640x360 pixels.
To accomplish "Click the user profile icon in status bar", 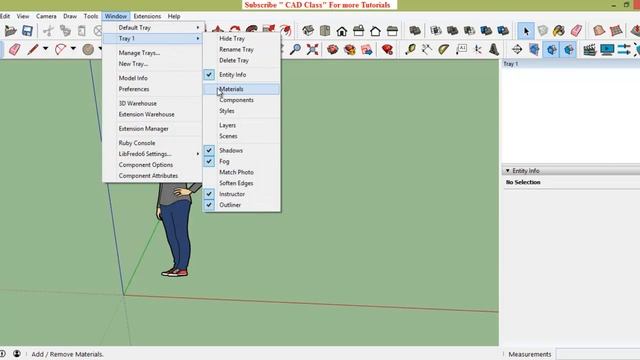I will point(17,353).
